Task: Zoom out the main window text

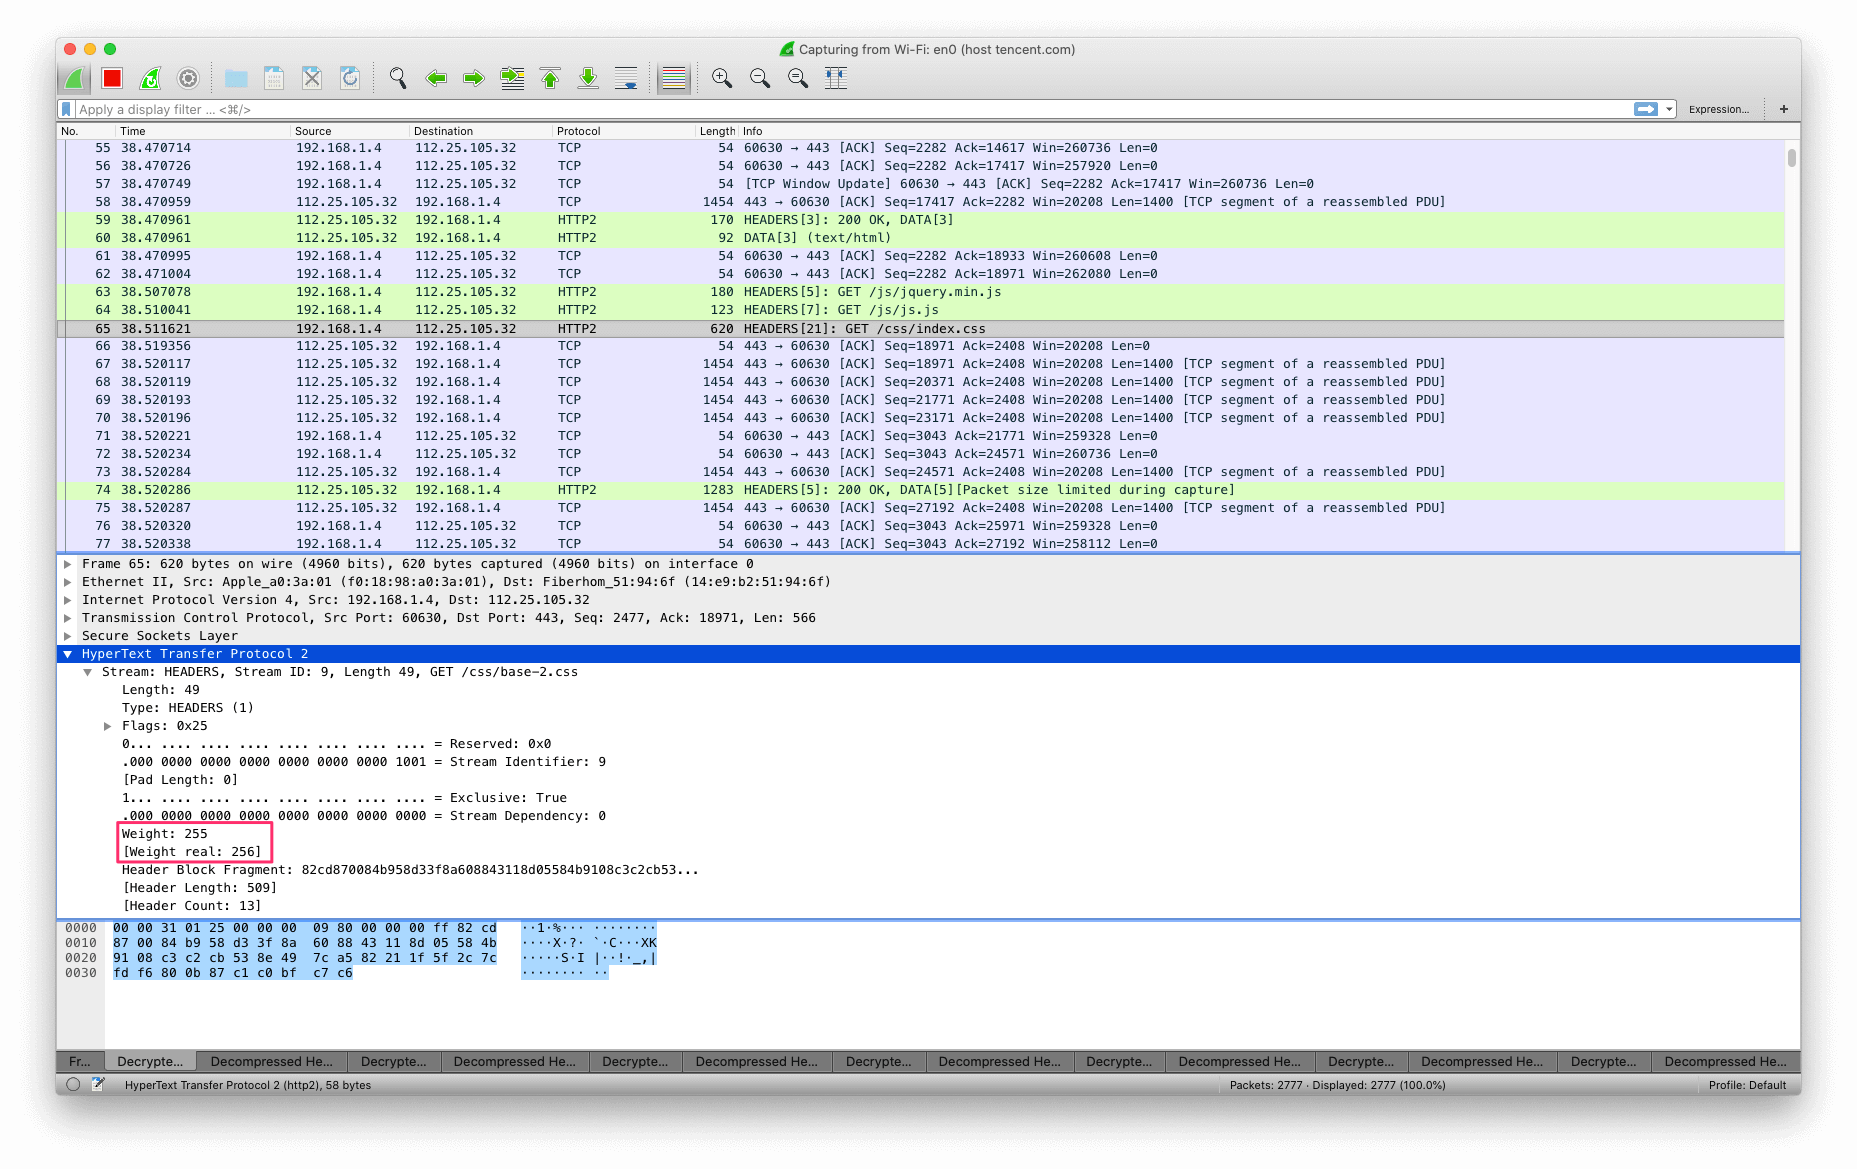Action: (760, 78)
